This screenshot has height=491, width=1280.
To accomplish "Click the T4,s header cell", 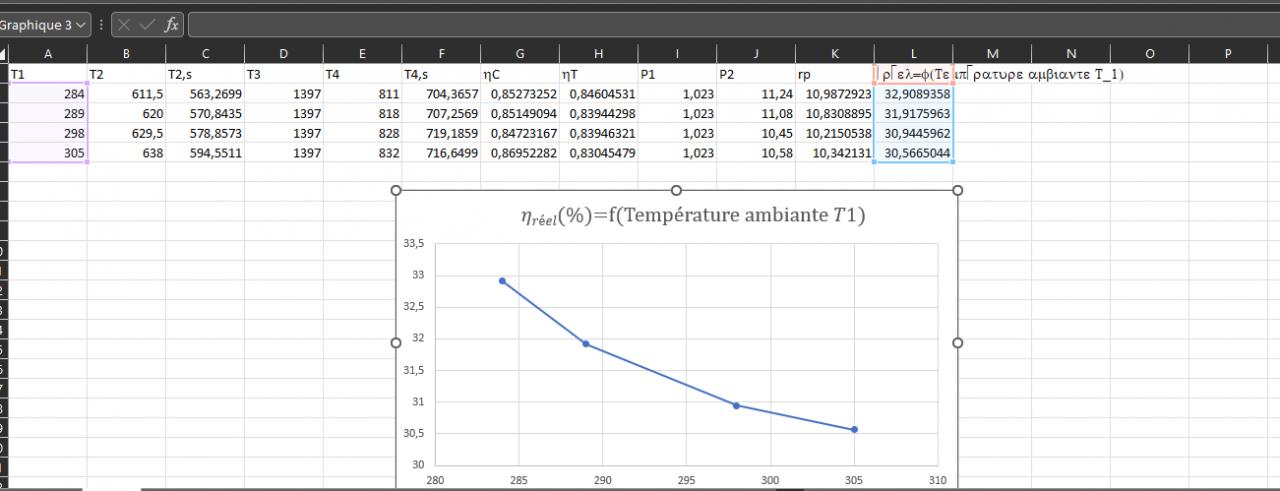I will point(441,74).
